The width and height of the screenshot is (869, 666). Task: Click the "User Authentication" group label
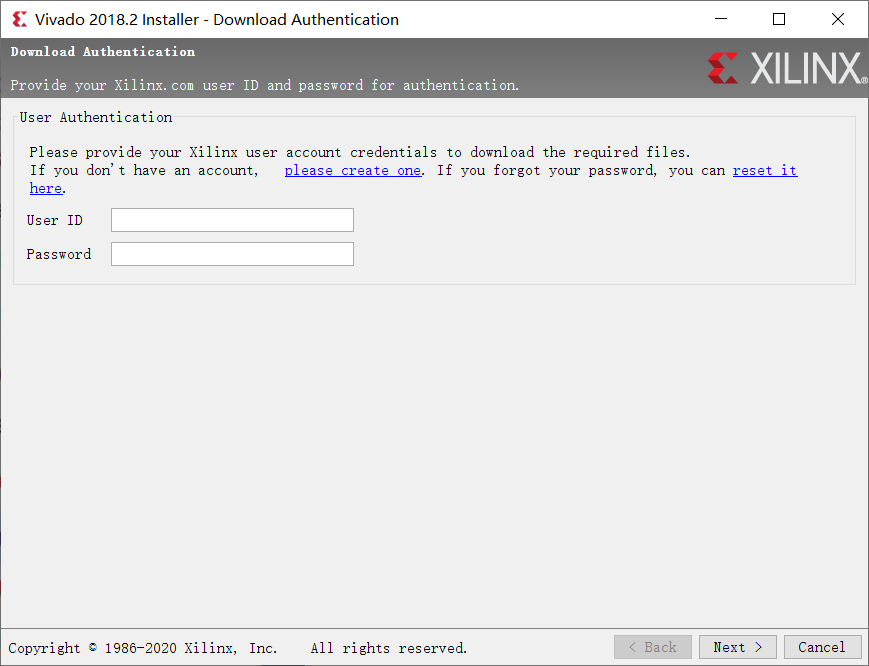pyautogui.click(x=96, y=117)
